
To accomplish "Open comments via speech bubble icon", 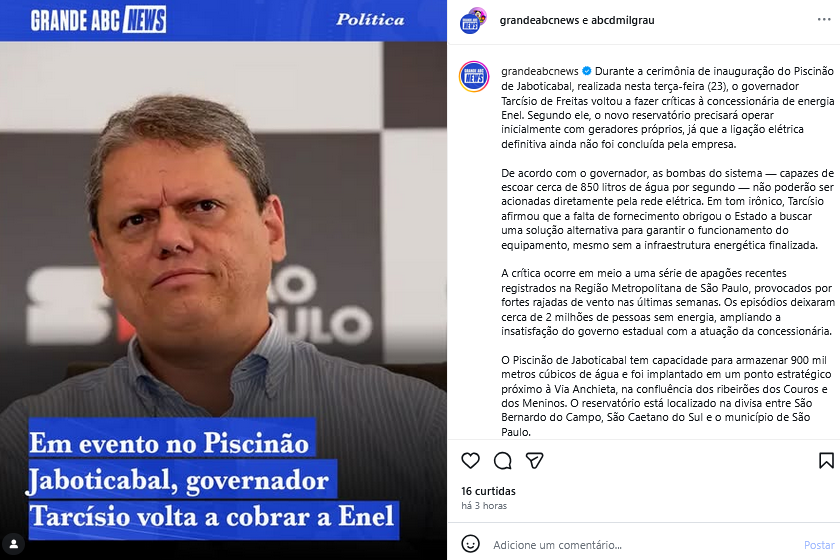I will pos(502,460).
